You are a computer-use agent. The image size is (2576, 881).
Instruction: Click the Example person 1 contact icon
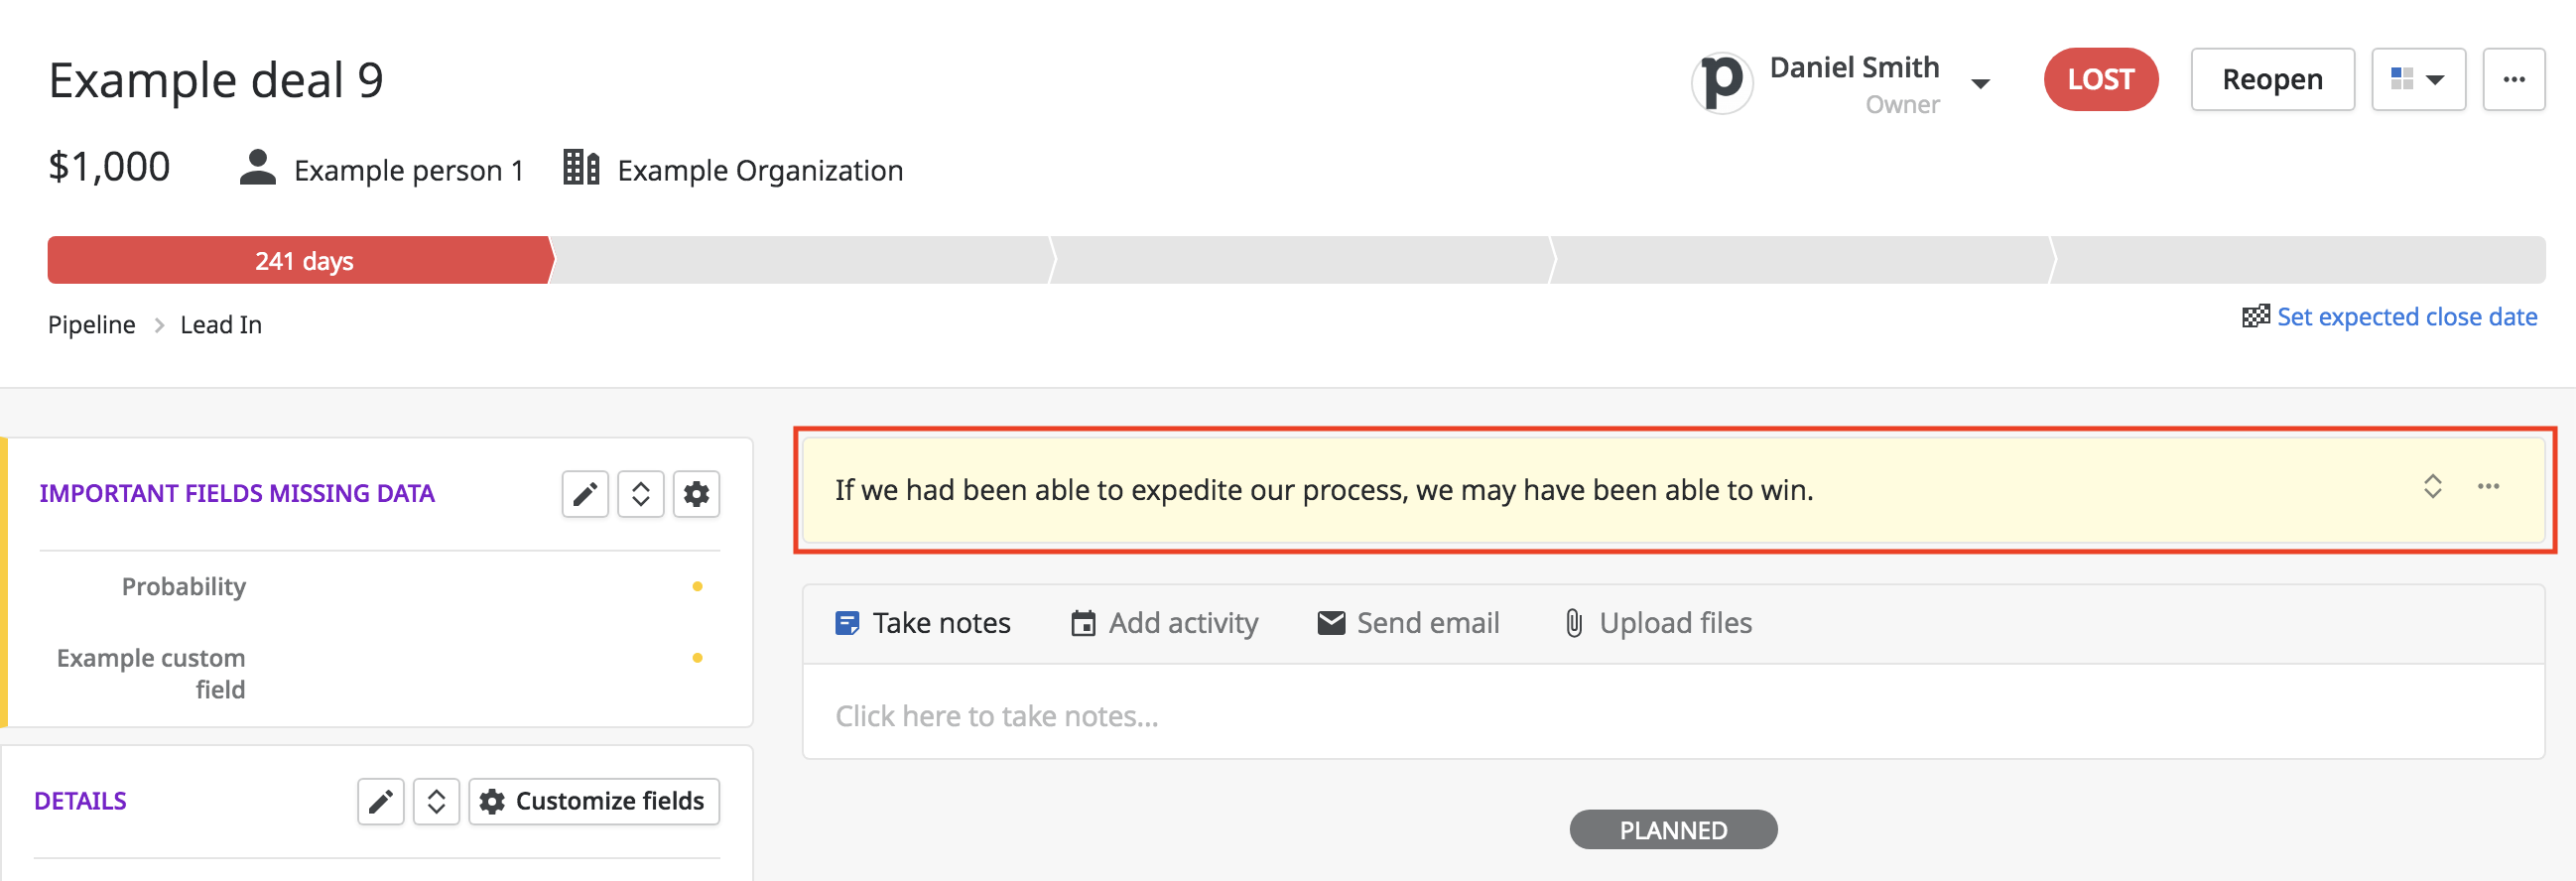[258, 168]
